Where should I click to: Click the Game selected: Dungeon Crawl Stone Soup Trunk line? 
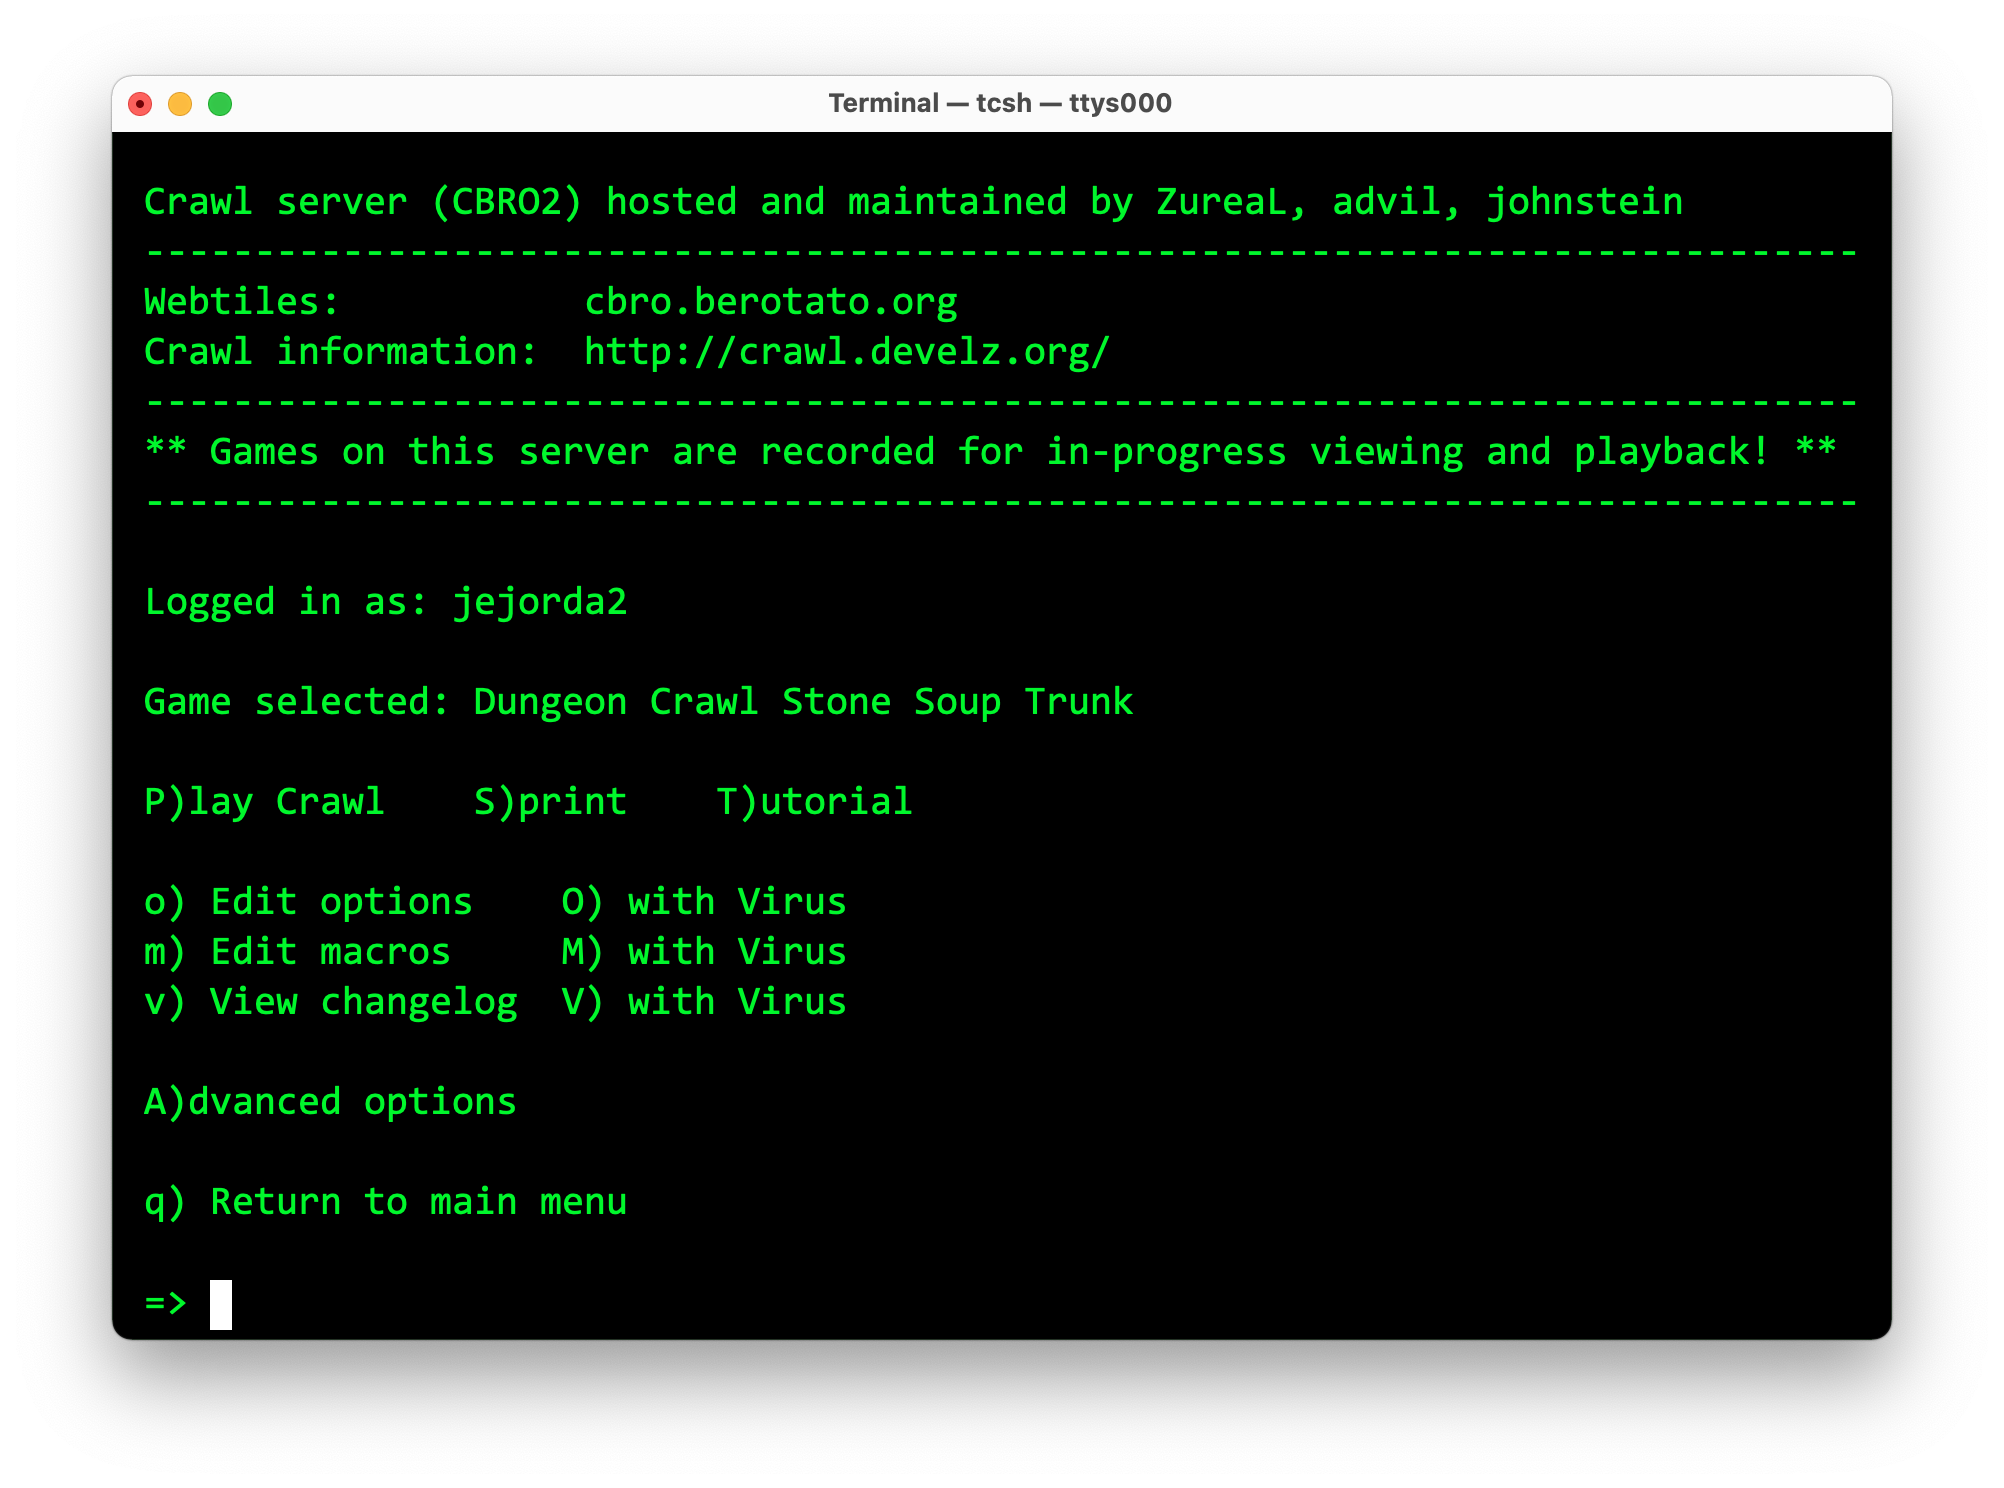pos(639,702)
